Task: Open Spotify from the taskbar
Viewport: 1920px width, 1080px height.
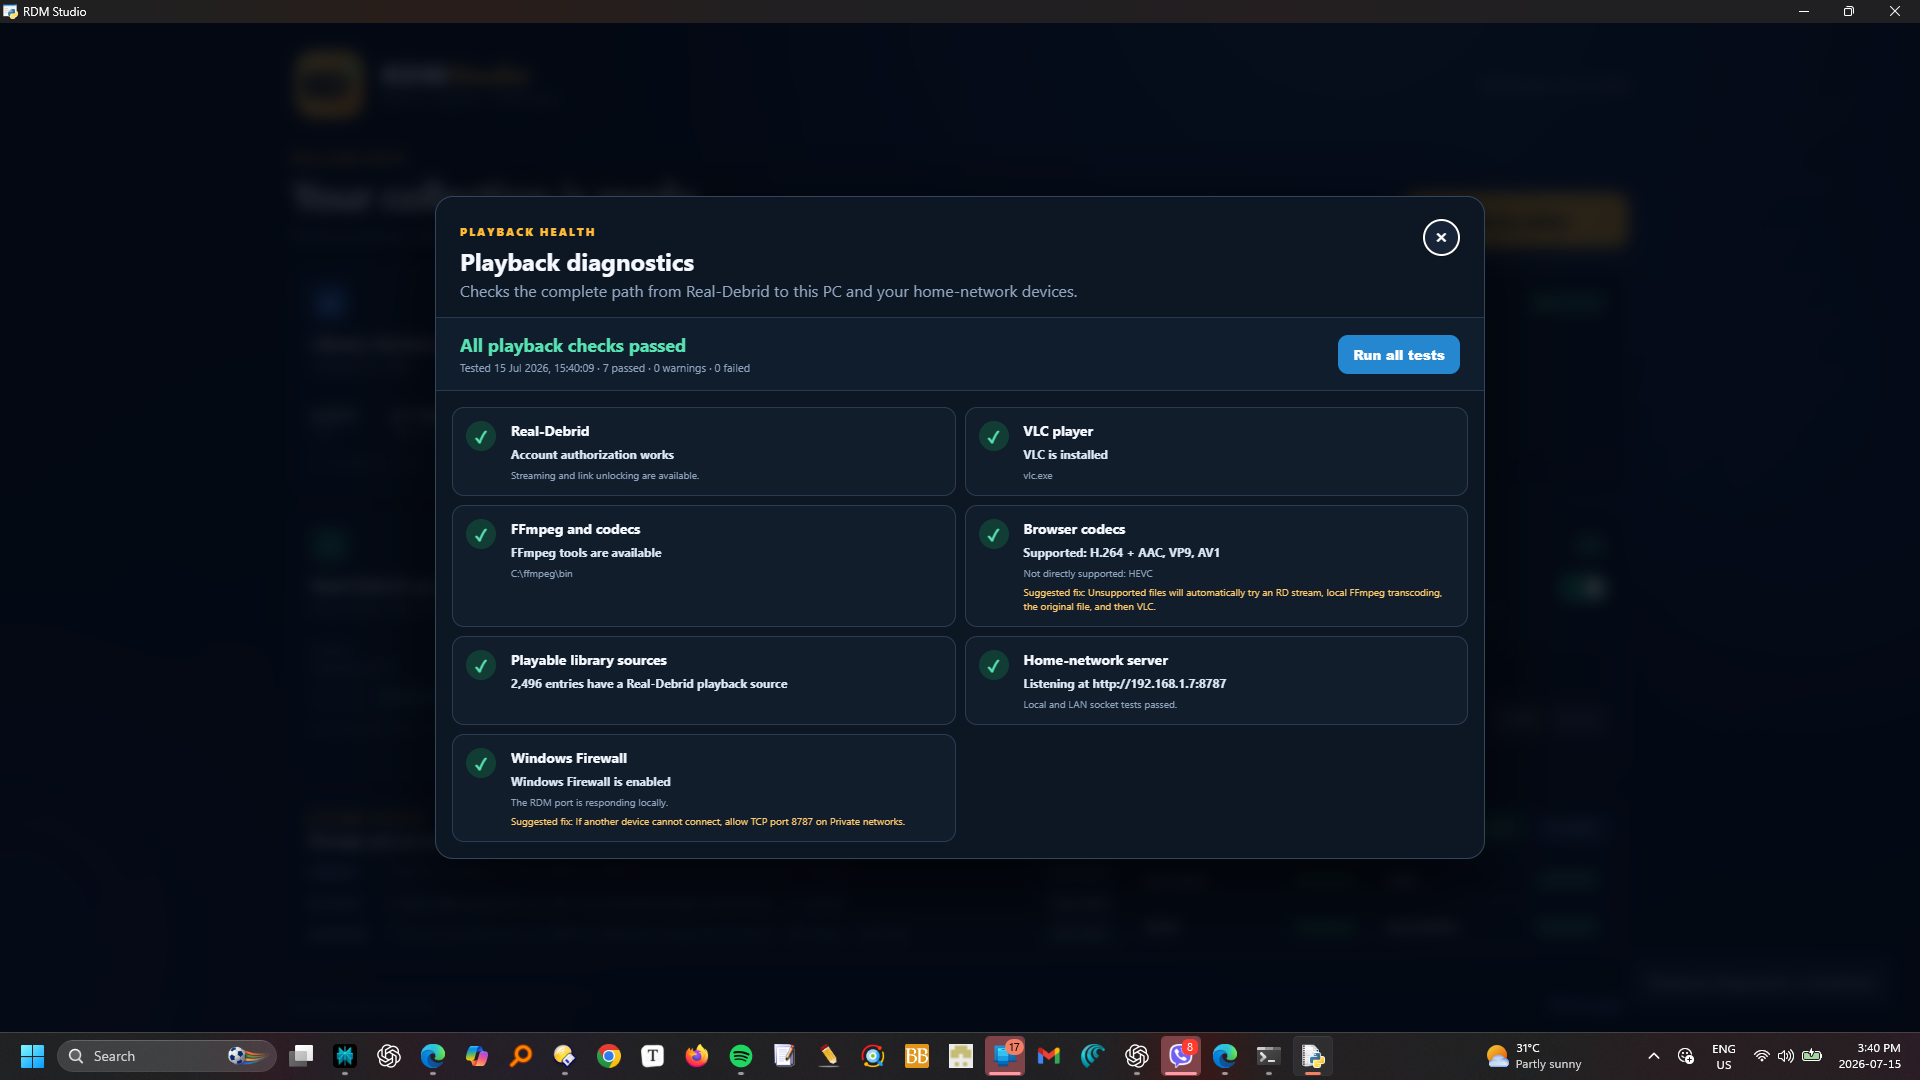Action: coord(741,1056)
